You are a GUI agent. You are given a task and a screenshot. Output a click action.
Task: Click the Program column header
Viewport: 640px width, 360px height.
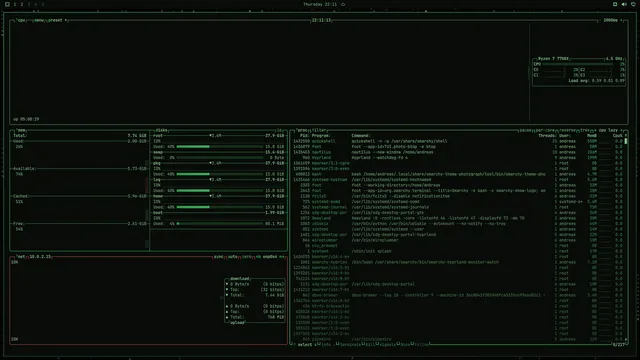[321, 136]
